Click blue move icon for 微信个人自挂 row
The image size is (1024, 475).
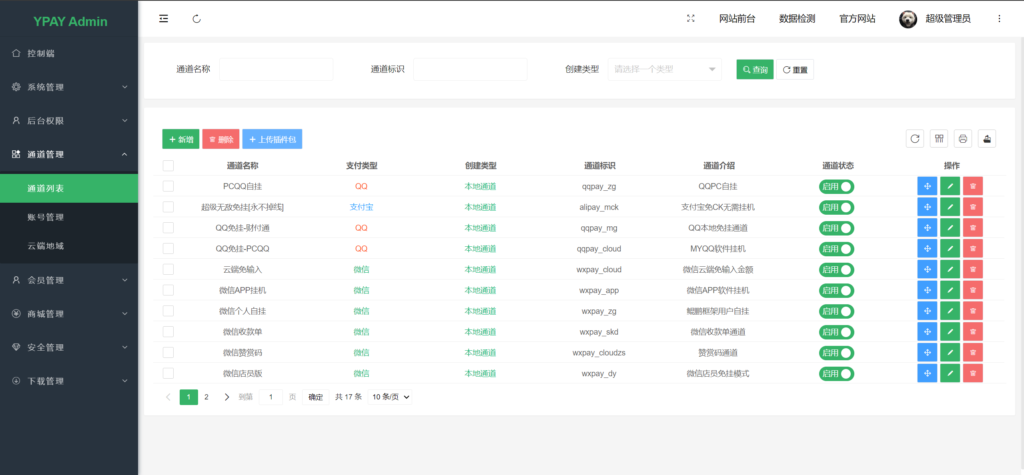(927, 311)
